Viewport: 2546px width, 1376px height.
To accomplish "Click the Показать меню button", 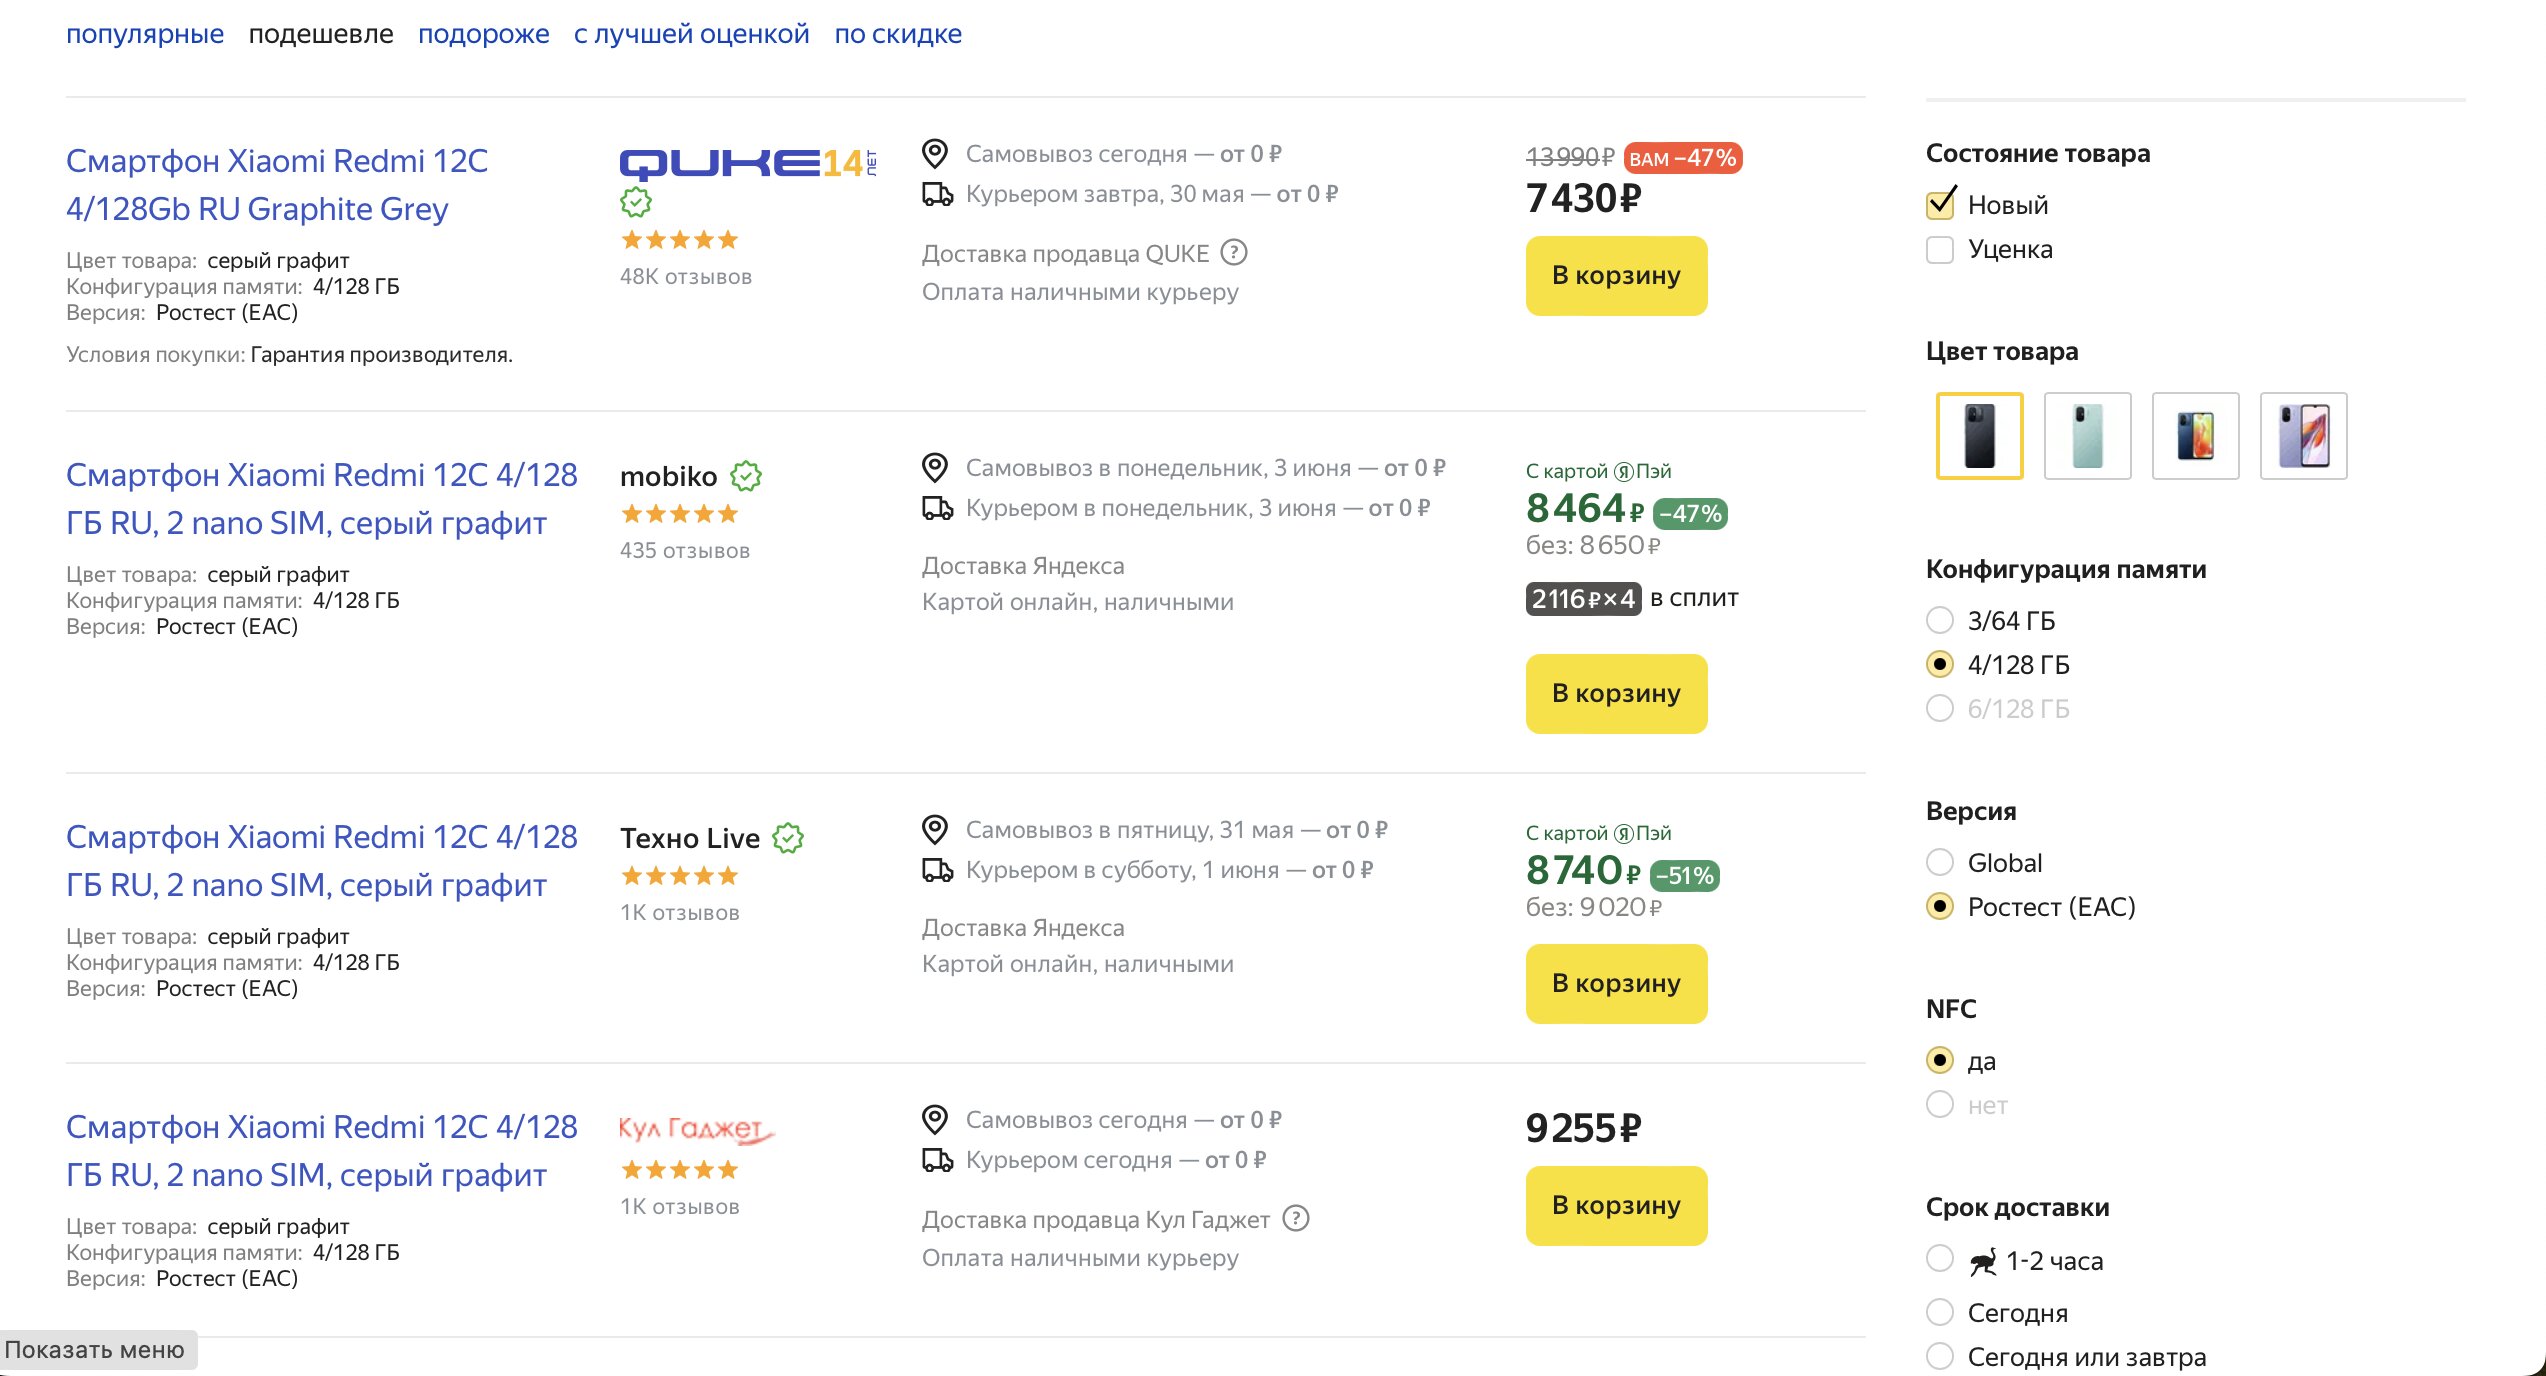I will click(x=96, y=1350).
